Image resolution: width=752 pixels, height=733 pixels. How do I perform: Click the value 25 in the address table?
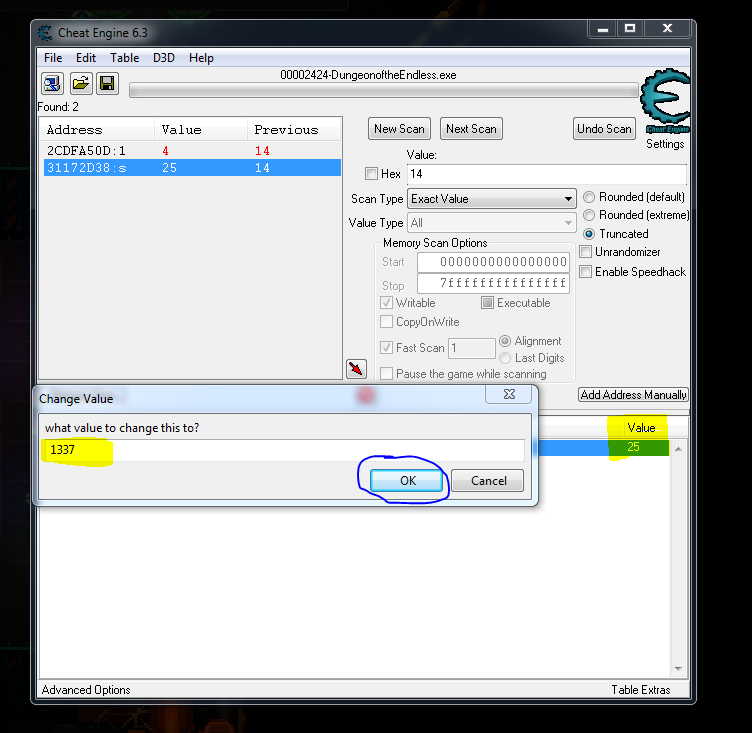click(633, 447)
